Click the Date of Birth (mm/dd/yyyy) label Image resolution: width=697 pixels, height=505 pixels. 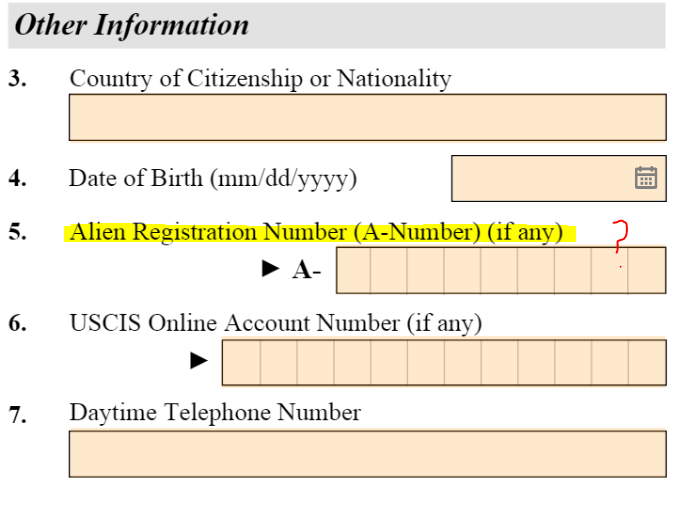(212, 179)
